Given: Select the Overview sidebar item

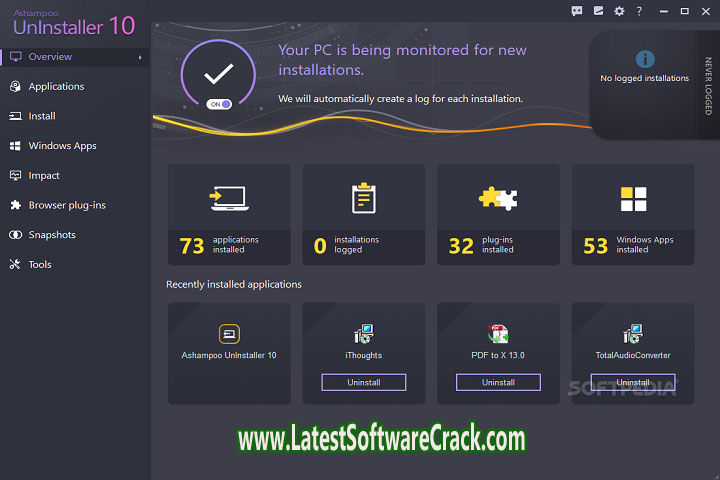Looking at the screenshot, I should [x=74, y=57].
